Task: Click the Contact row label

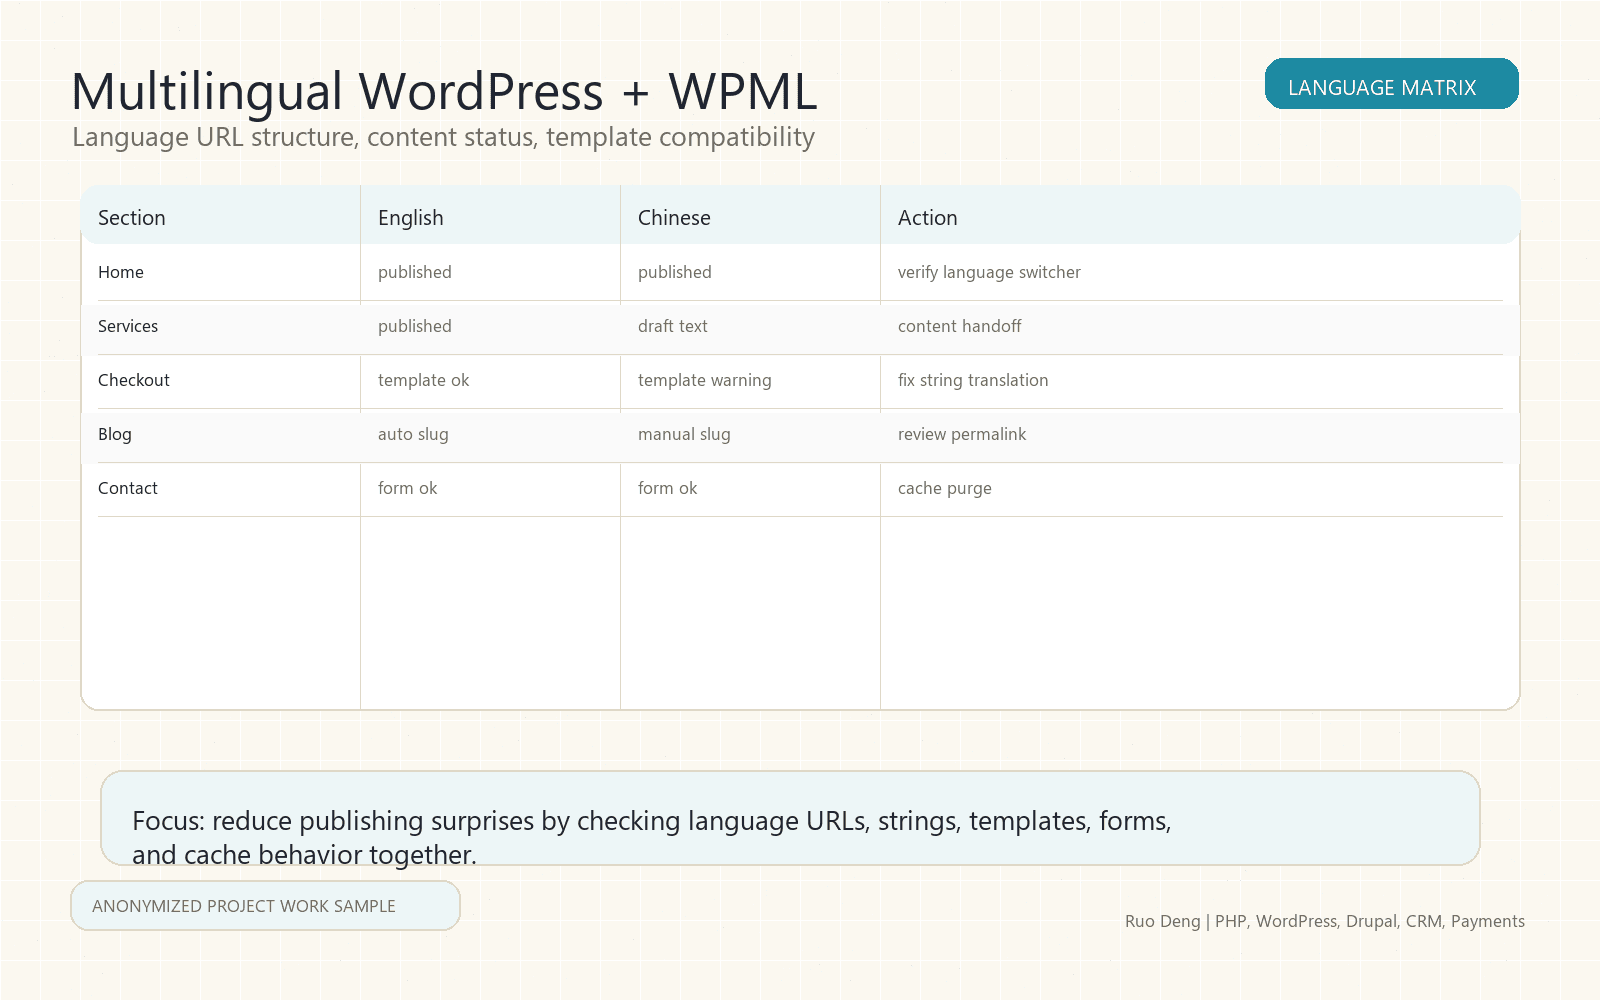Action: [x=128, y=488]
